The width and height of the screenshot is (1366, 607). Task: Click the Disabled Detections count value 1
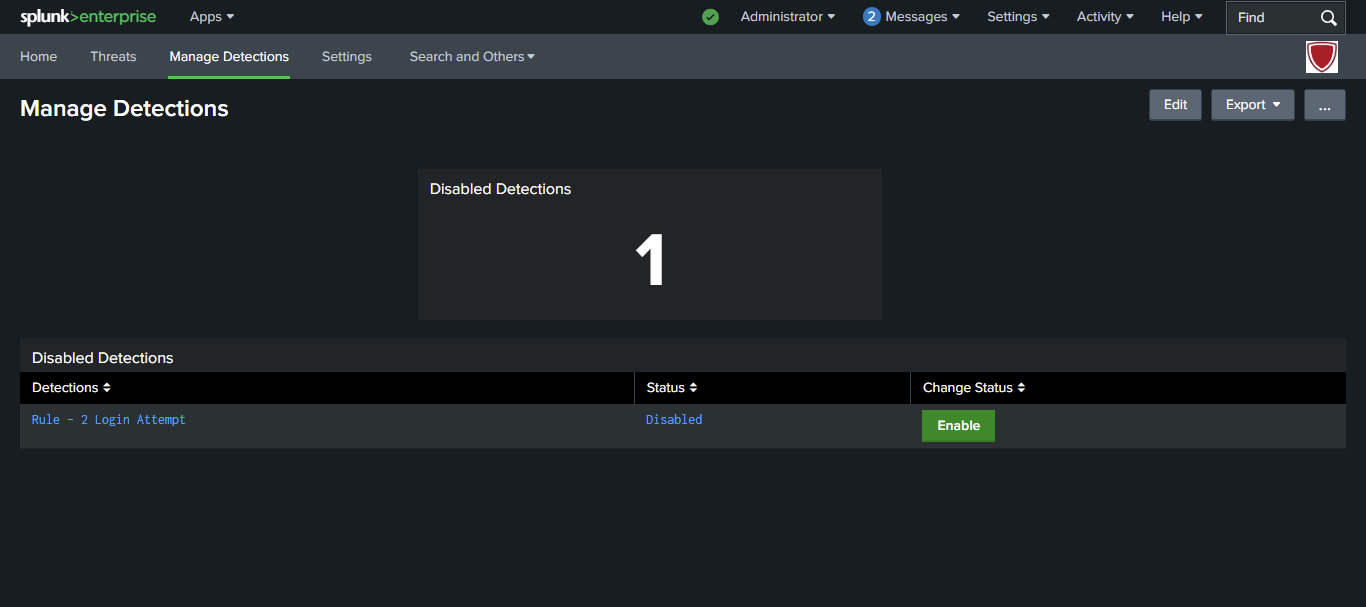[650, 262]
